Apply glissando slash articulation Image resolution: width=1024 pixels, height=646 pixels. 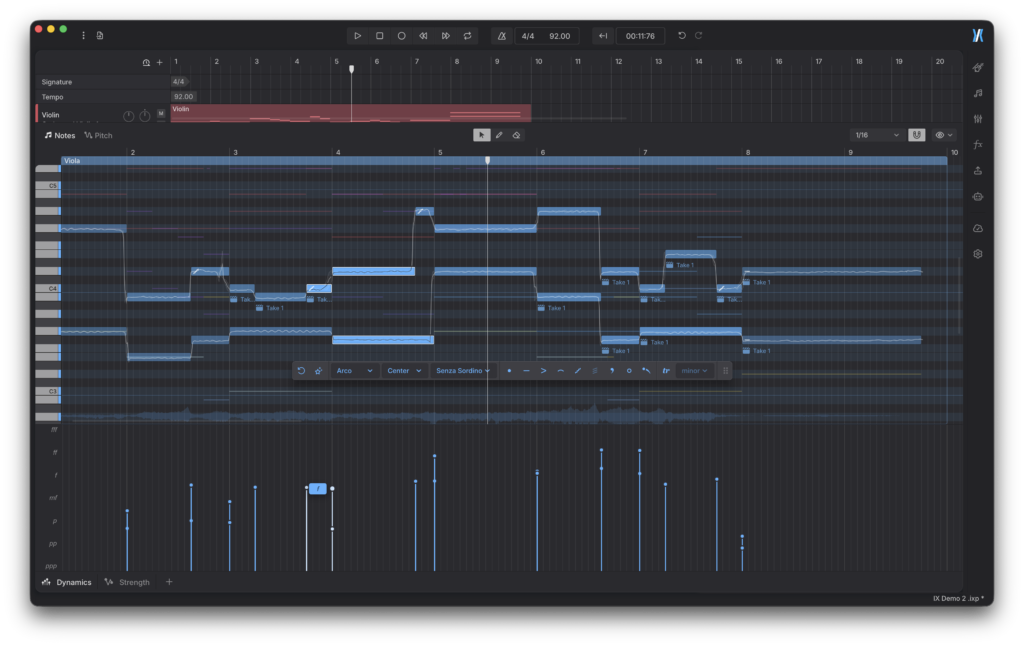577,370
